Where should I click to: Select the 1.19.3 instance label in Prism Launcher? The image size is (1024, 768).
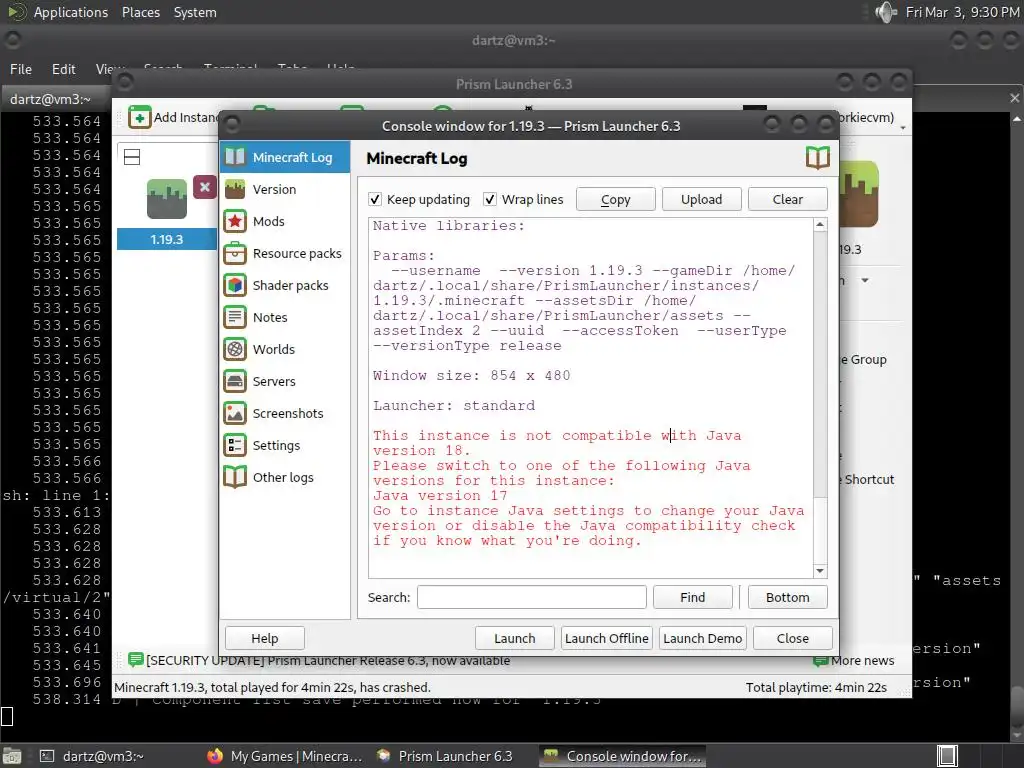tap(167, 240)
